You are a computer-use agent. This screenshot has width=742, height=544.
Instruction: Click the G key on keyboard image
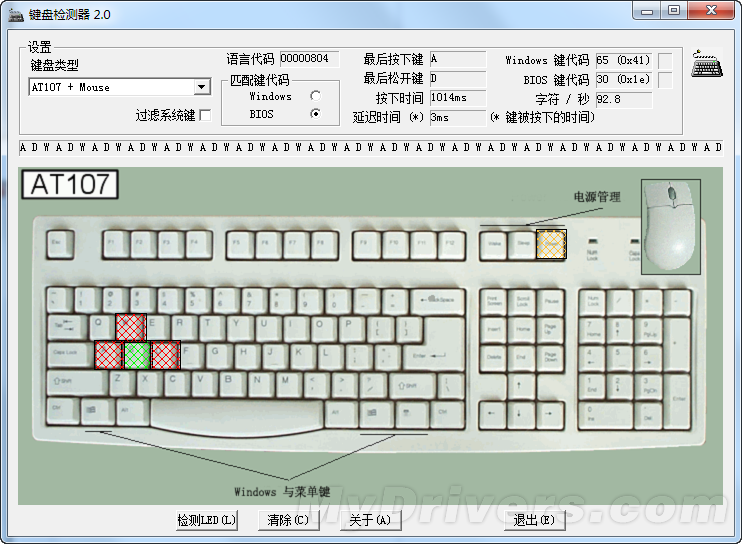218,355
